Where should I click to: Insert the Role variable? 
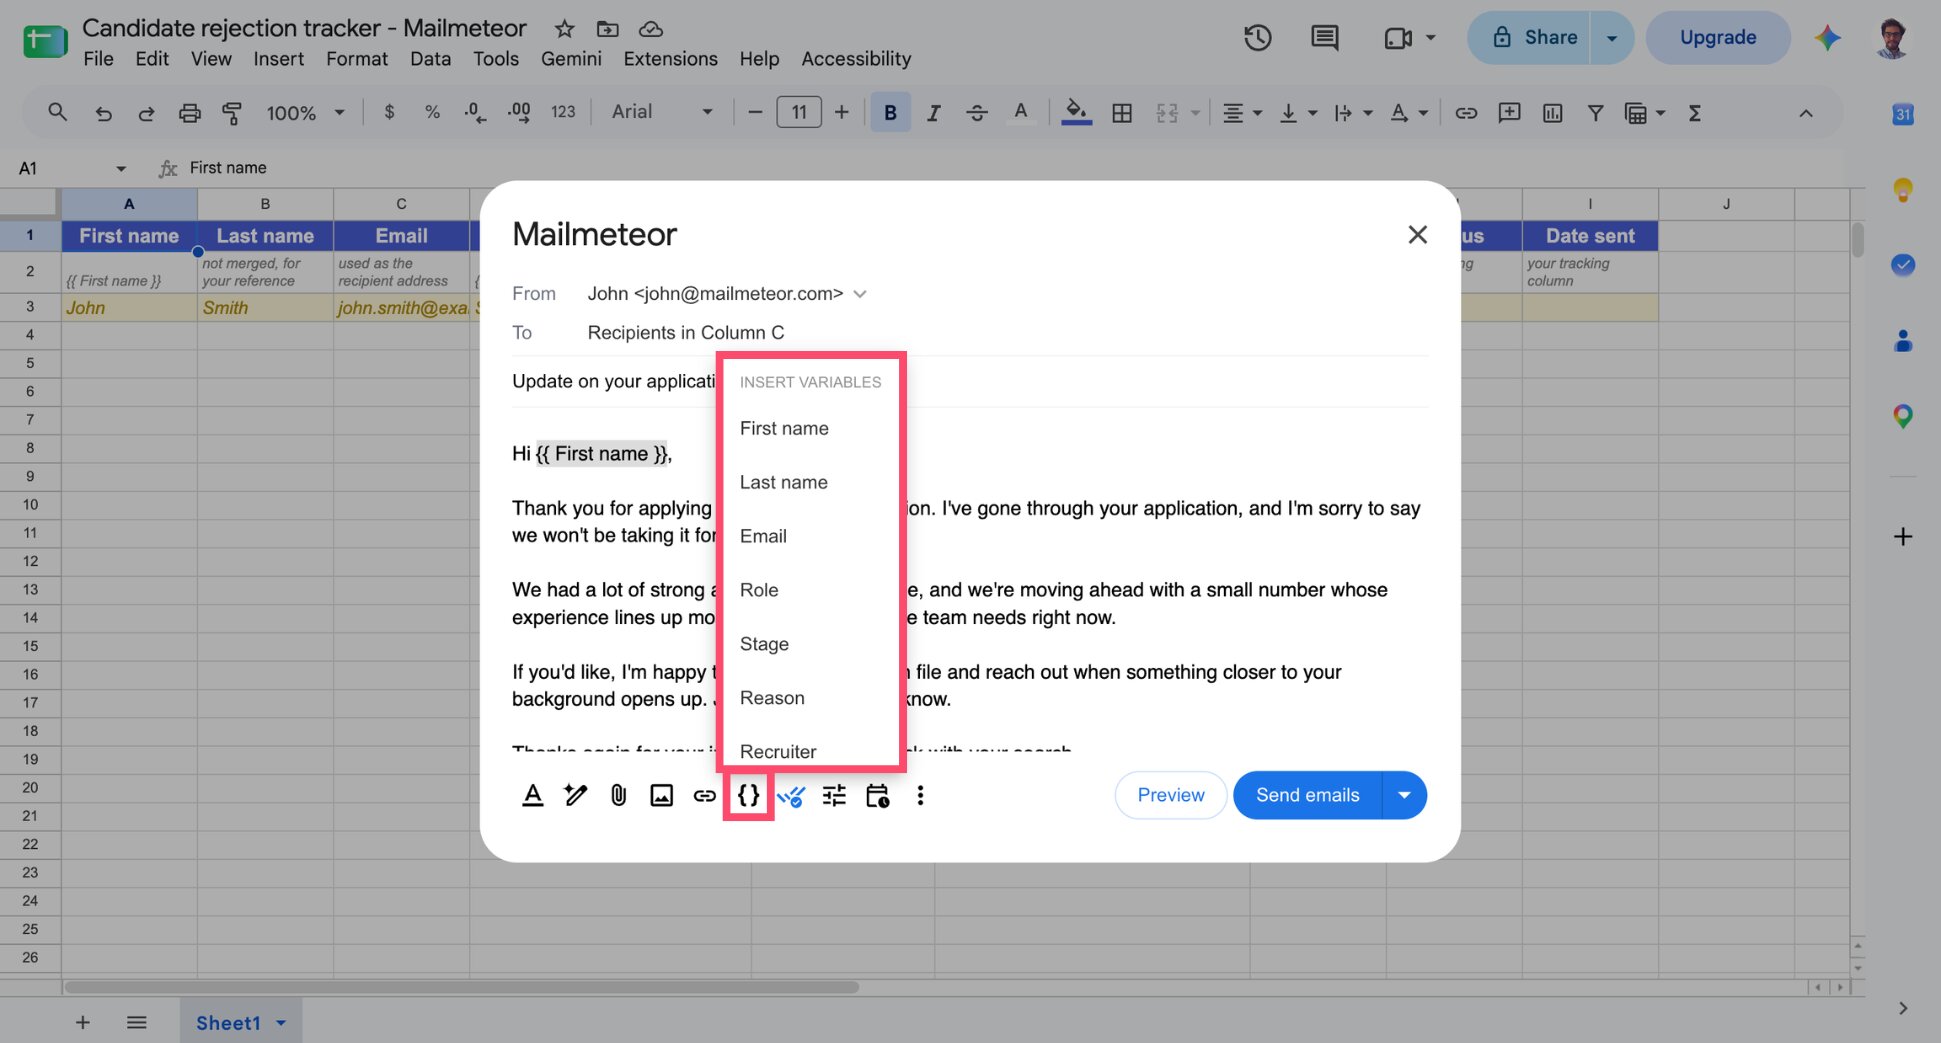click(759, 590)
